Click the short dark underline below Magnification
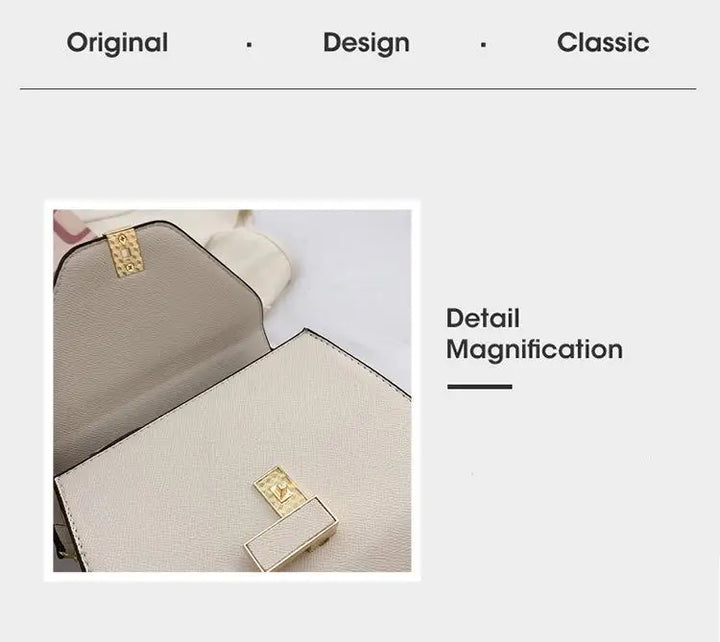The width and height of the screenshot is (720, 642). click(x=479, y=387)
